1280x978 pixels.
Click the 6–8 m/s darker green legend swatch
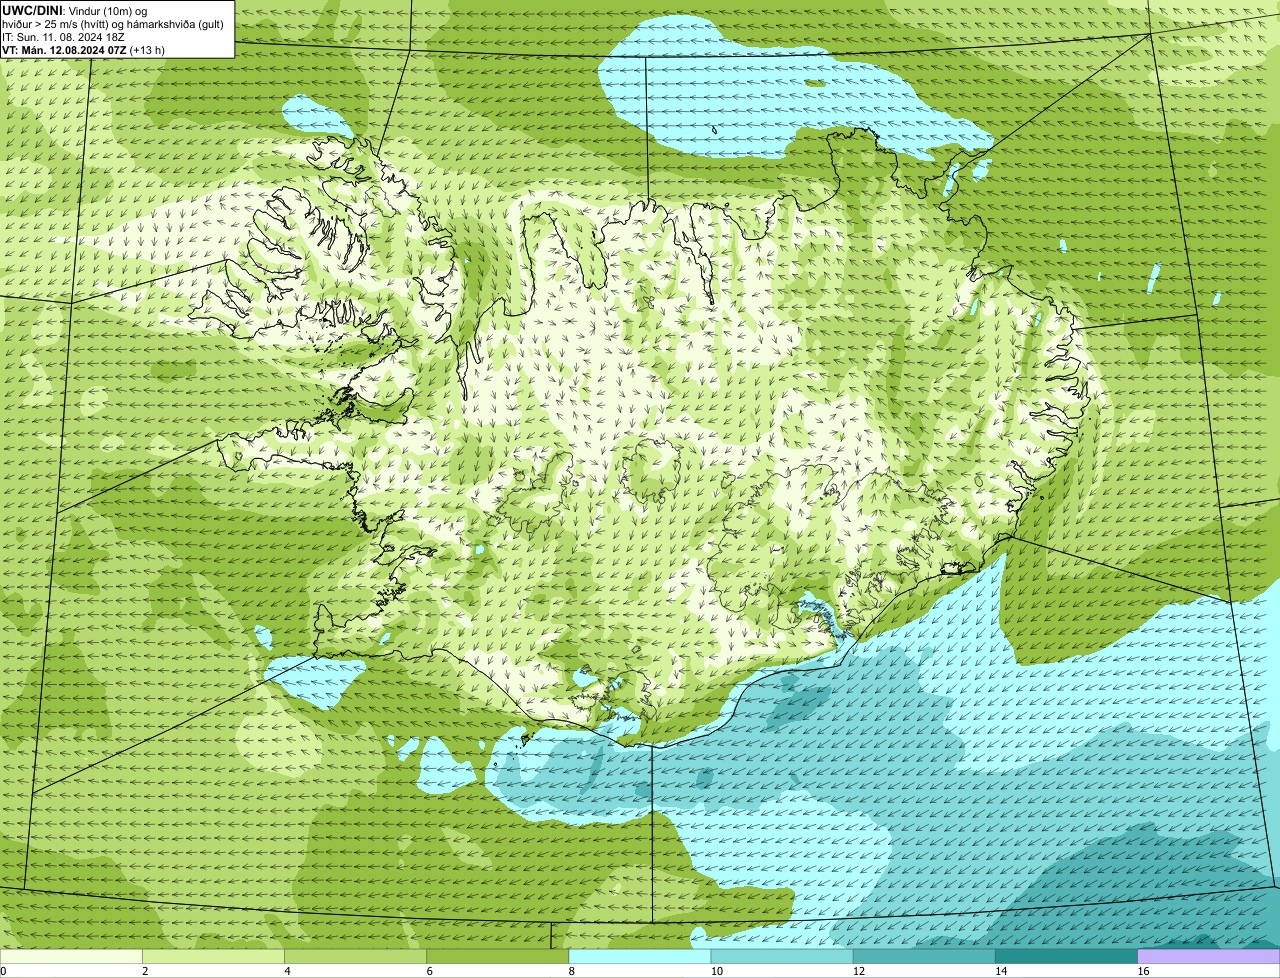[498, 957]
